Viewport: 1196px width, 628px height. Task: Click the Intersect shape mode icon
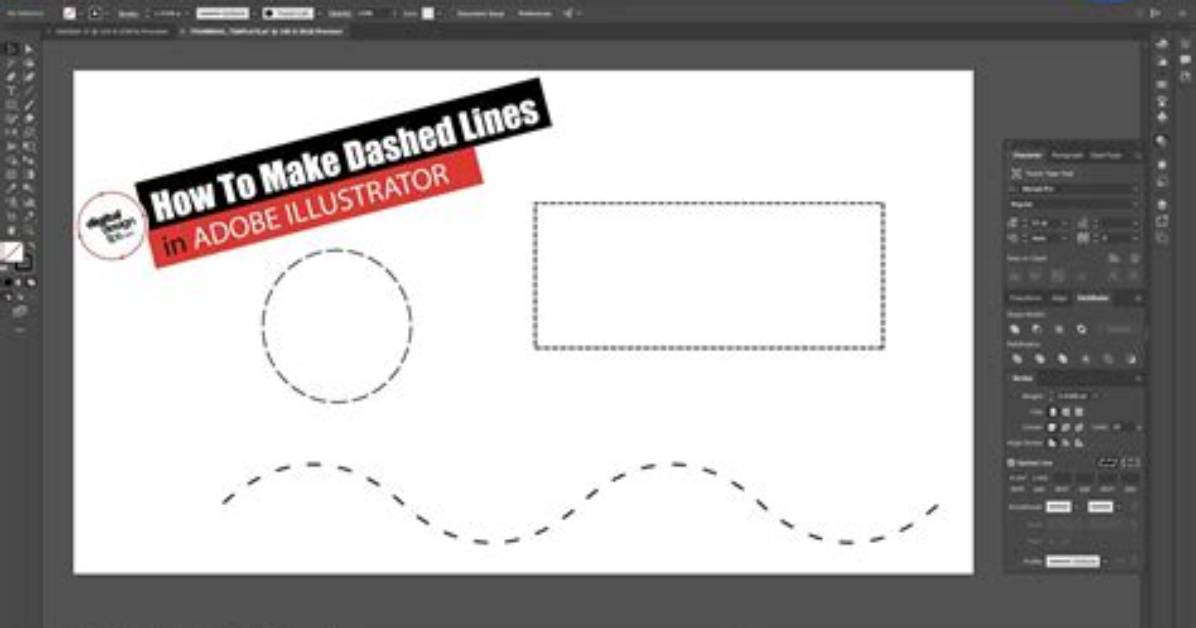click(1059, 329)
